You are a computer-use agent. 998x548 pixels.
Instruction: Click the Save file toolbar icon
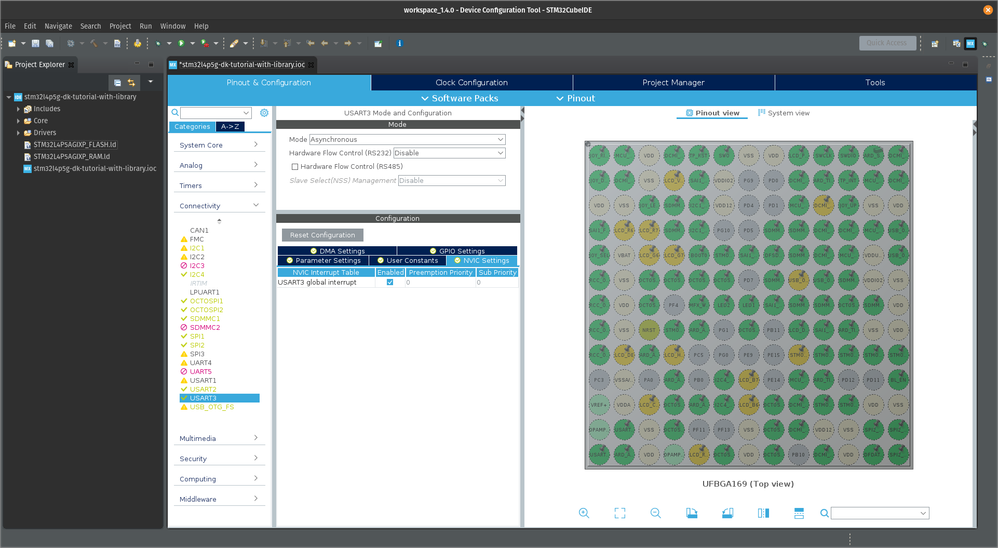click(36, 43)
